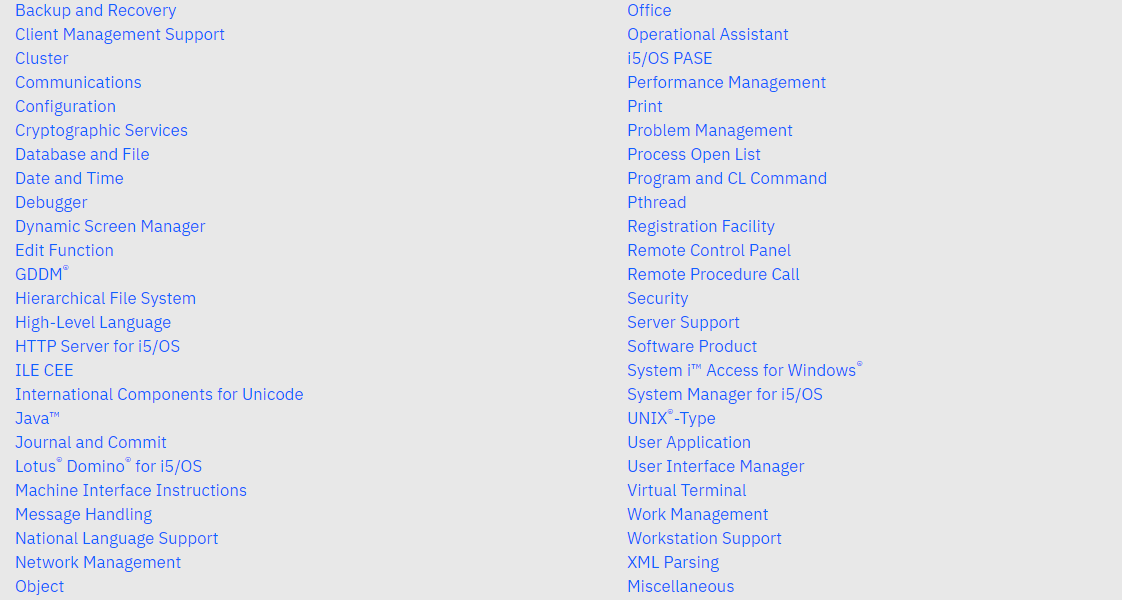Open the Operational Assistant link
The height and width of the screenshot is (600, 1125).
click(707, 35)
